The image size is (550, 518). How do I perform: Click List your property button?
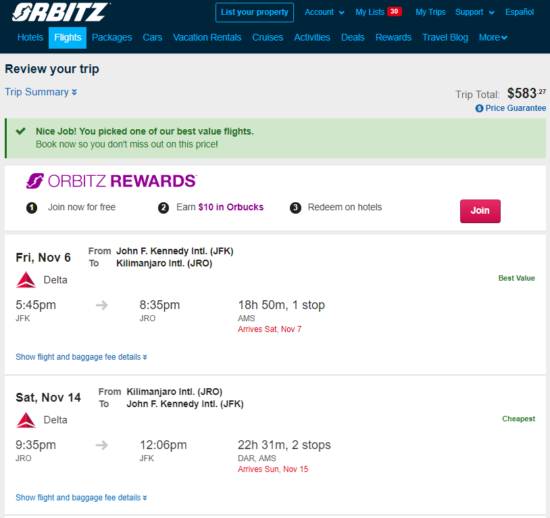coord(254,12)
